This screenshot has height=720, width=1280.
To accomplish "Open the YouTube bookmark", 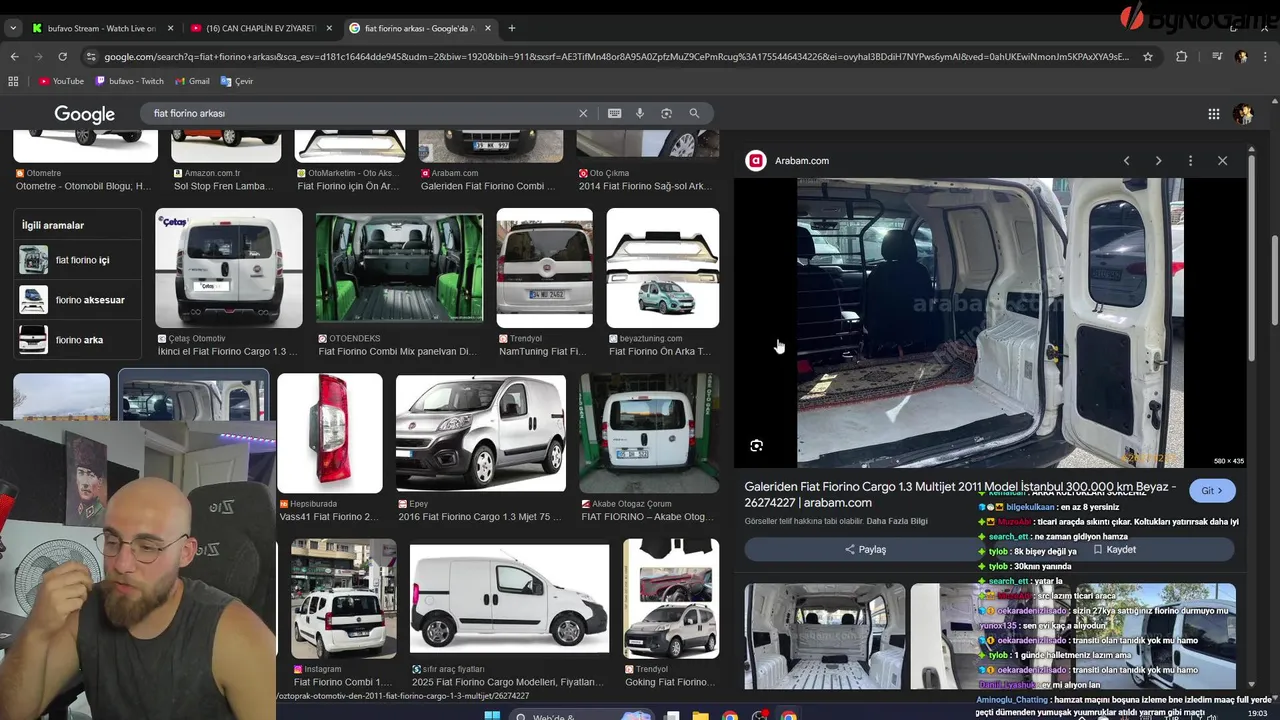I will [61, 81].
